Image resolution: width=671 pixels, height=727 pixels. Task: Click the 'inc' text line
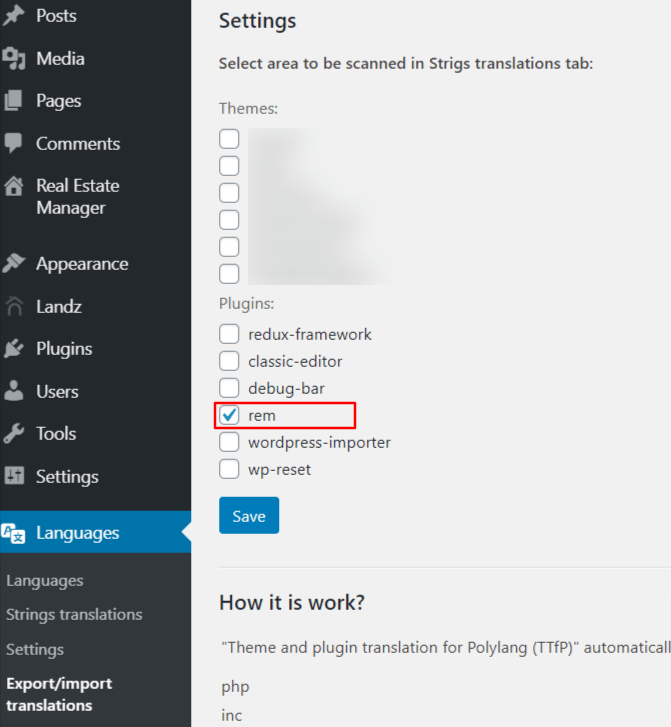232,715
